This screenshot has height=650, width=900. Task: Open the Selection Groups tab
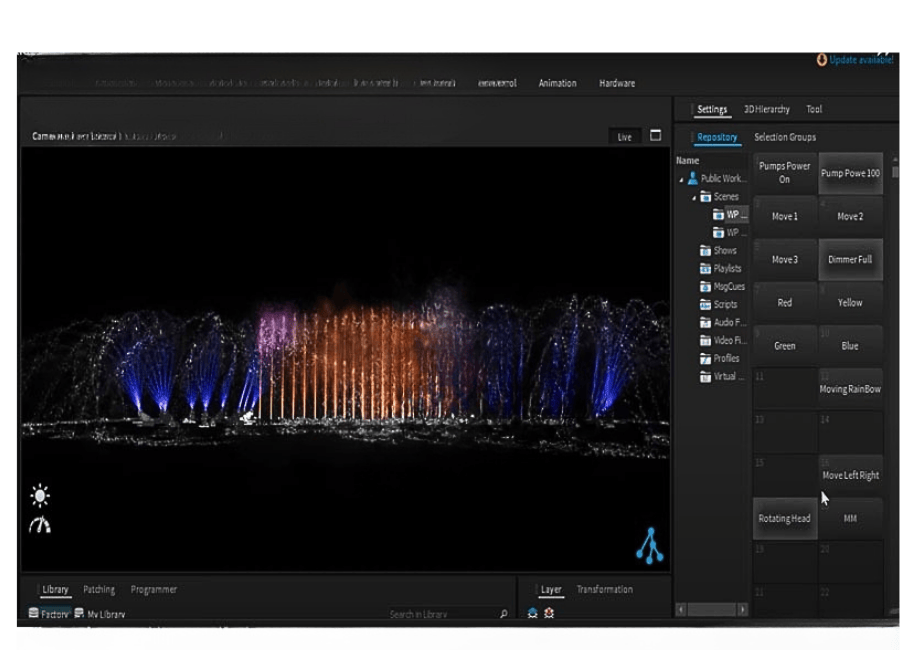click(x=785, y=137)
